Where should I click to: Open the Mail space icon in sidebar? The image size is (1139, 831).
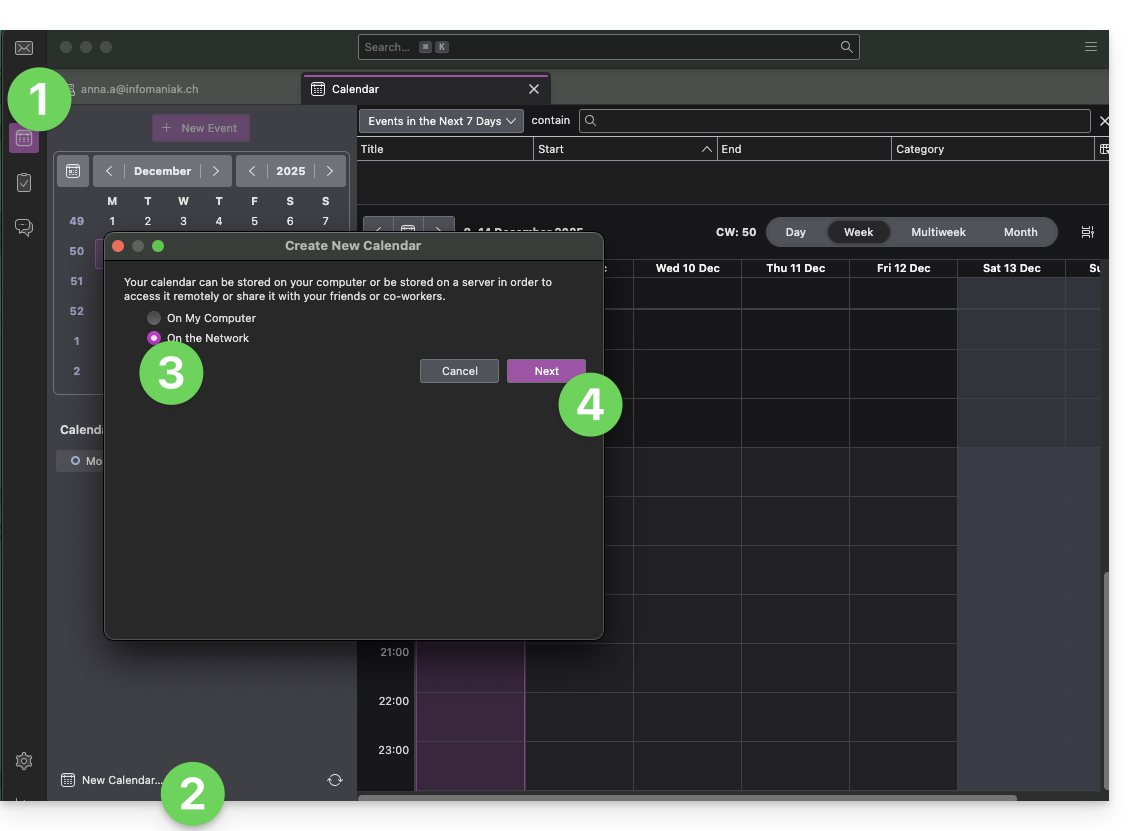[24, 48]
